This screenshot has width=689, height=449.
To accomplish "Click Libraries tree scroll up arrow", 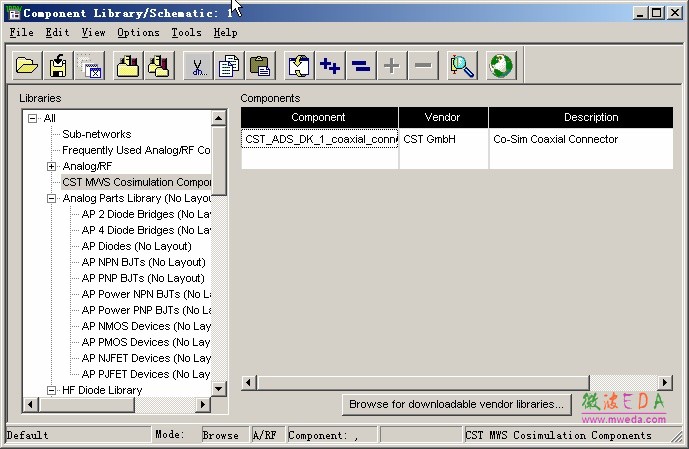I will pyautogui.click(x=219, y=118).
